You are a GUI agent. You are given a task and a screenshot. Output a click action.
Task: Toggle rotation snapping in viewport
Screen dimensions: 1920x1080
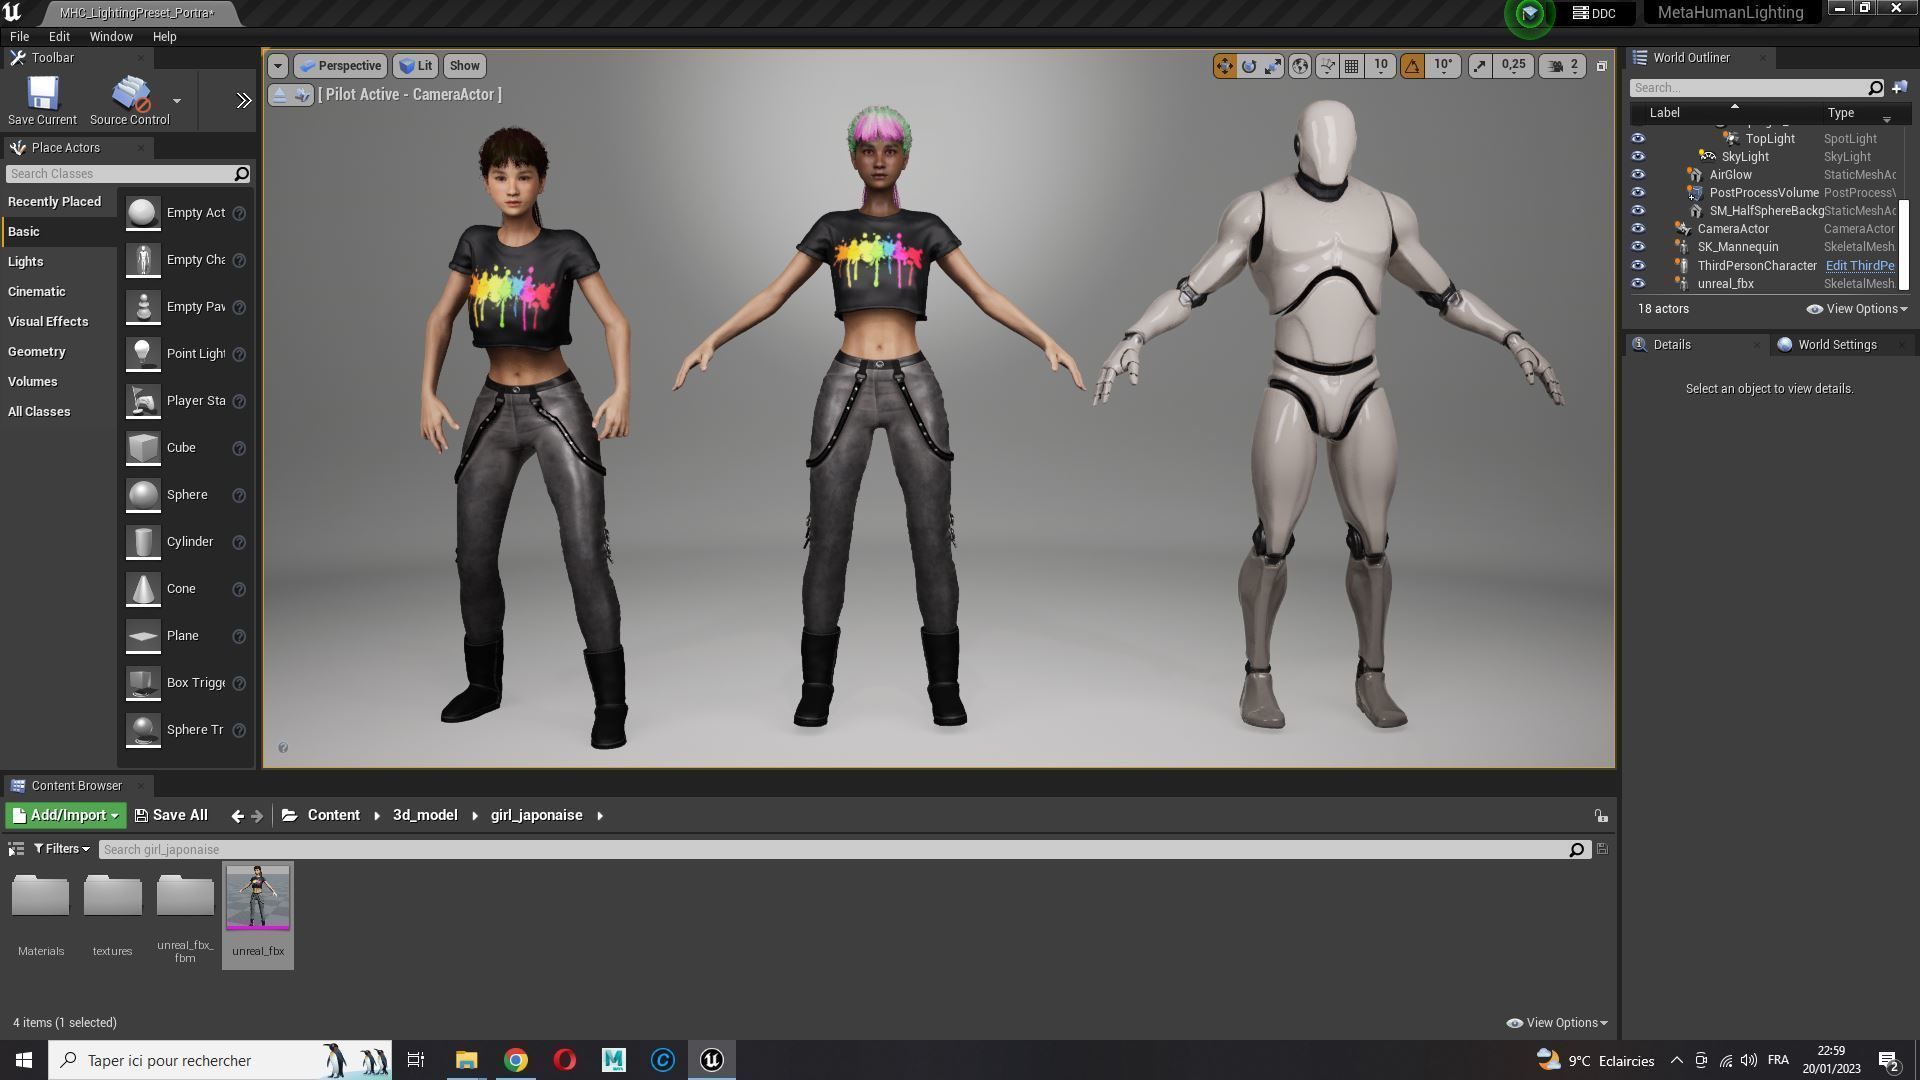point(1412,66)
